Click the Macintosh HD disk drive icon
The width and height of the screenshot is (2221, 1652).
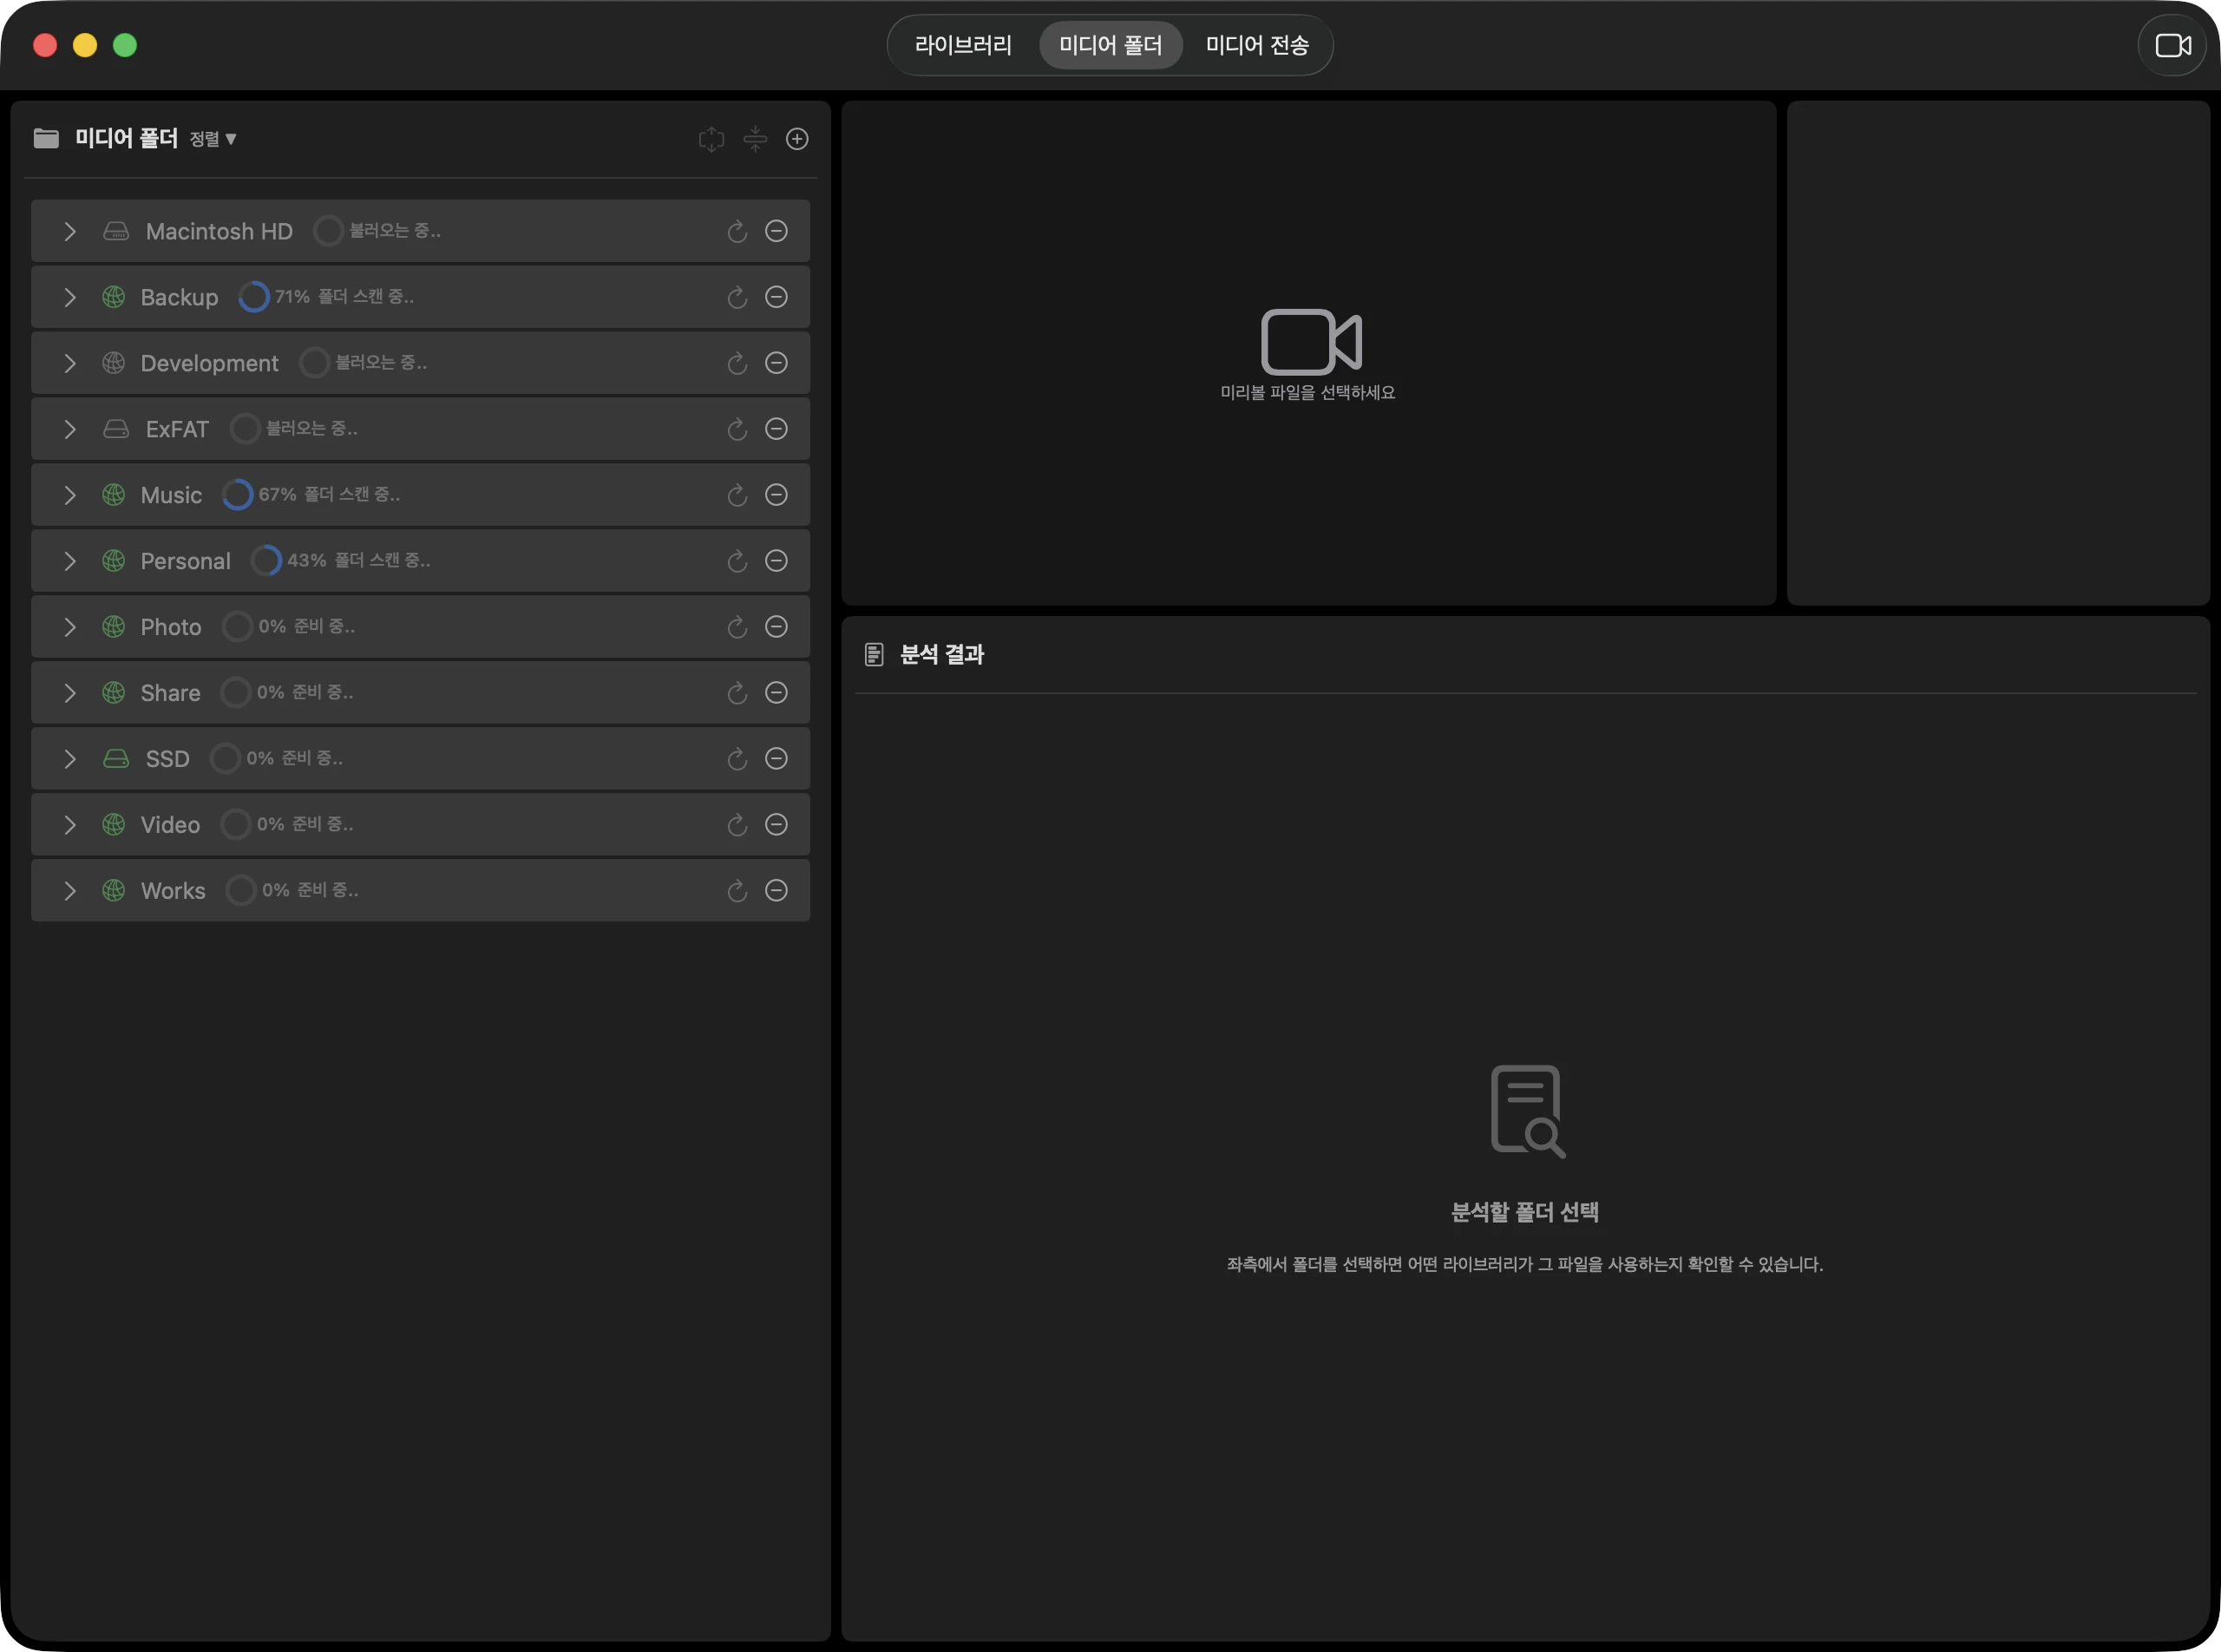116,232
